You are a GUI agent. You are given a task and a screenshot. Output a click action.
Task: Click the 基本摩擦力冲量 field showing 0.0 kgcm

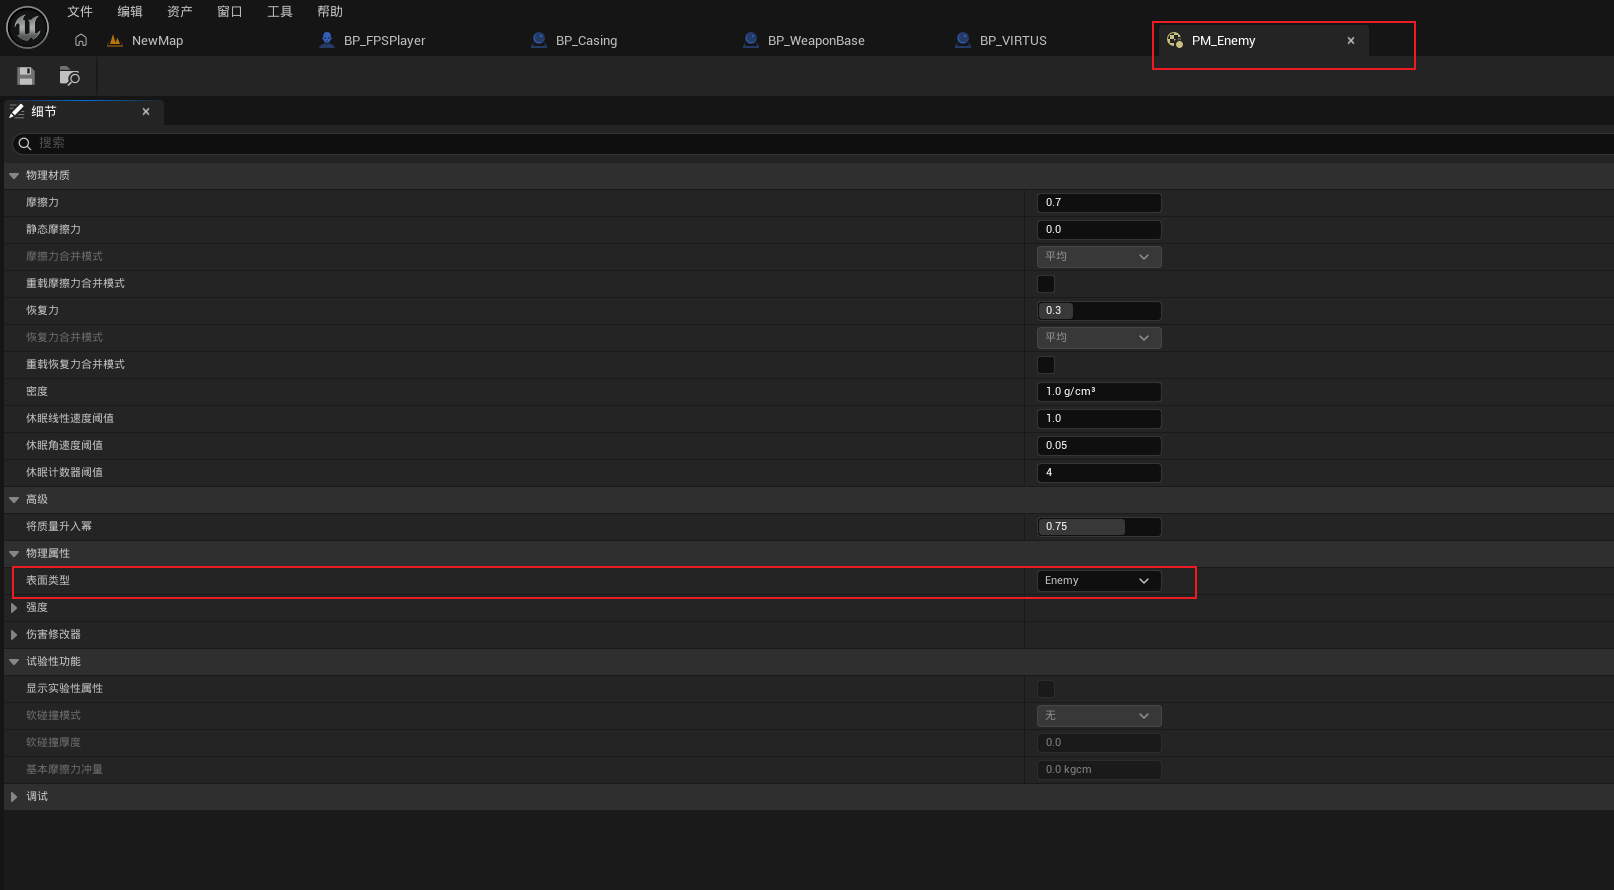coord(1099,770)
